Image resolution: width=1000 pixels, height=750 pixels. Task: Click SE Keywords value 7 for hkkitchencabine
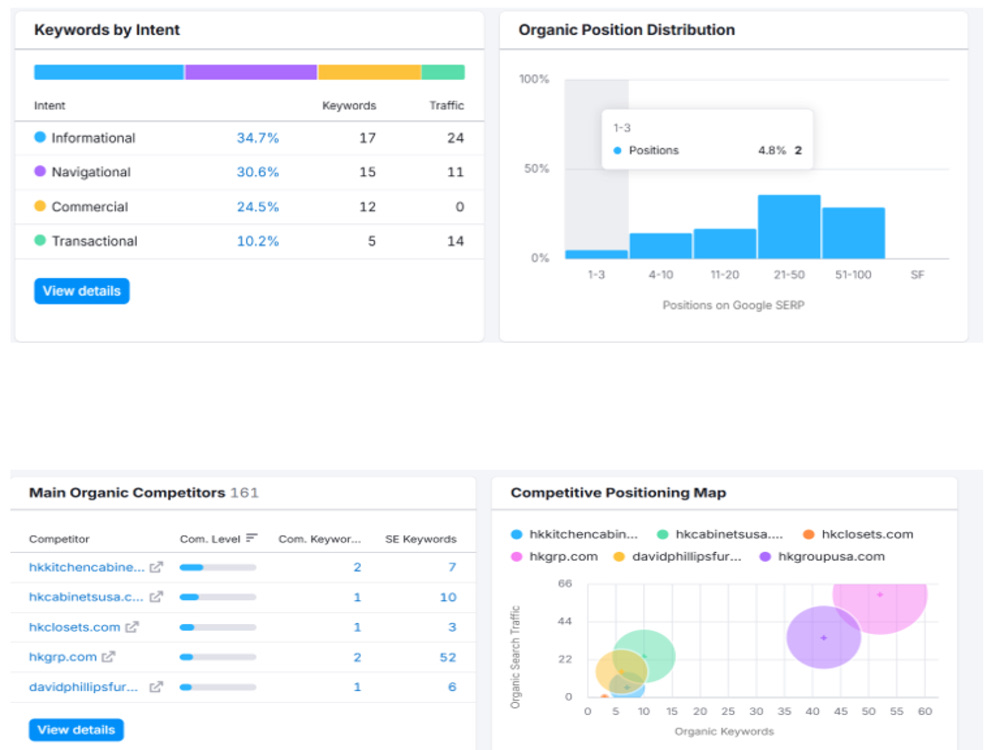point(452,567)
